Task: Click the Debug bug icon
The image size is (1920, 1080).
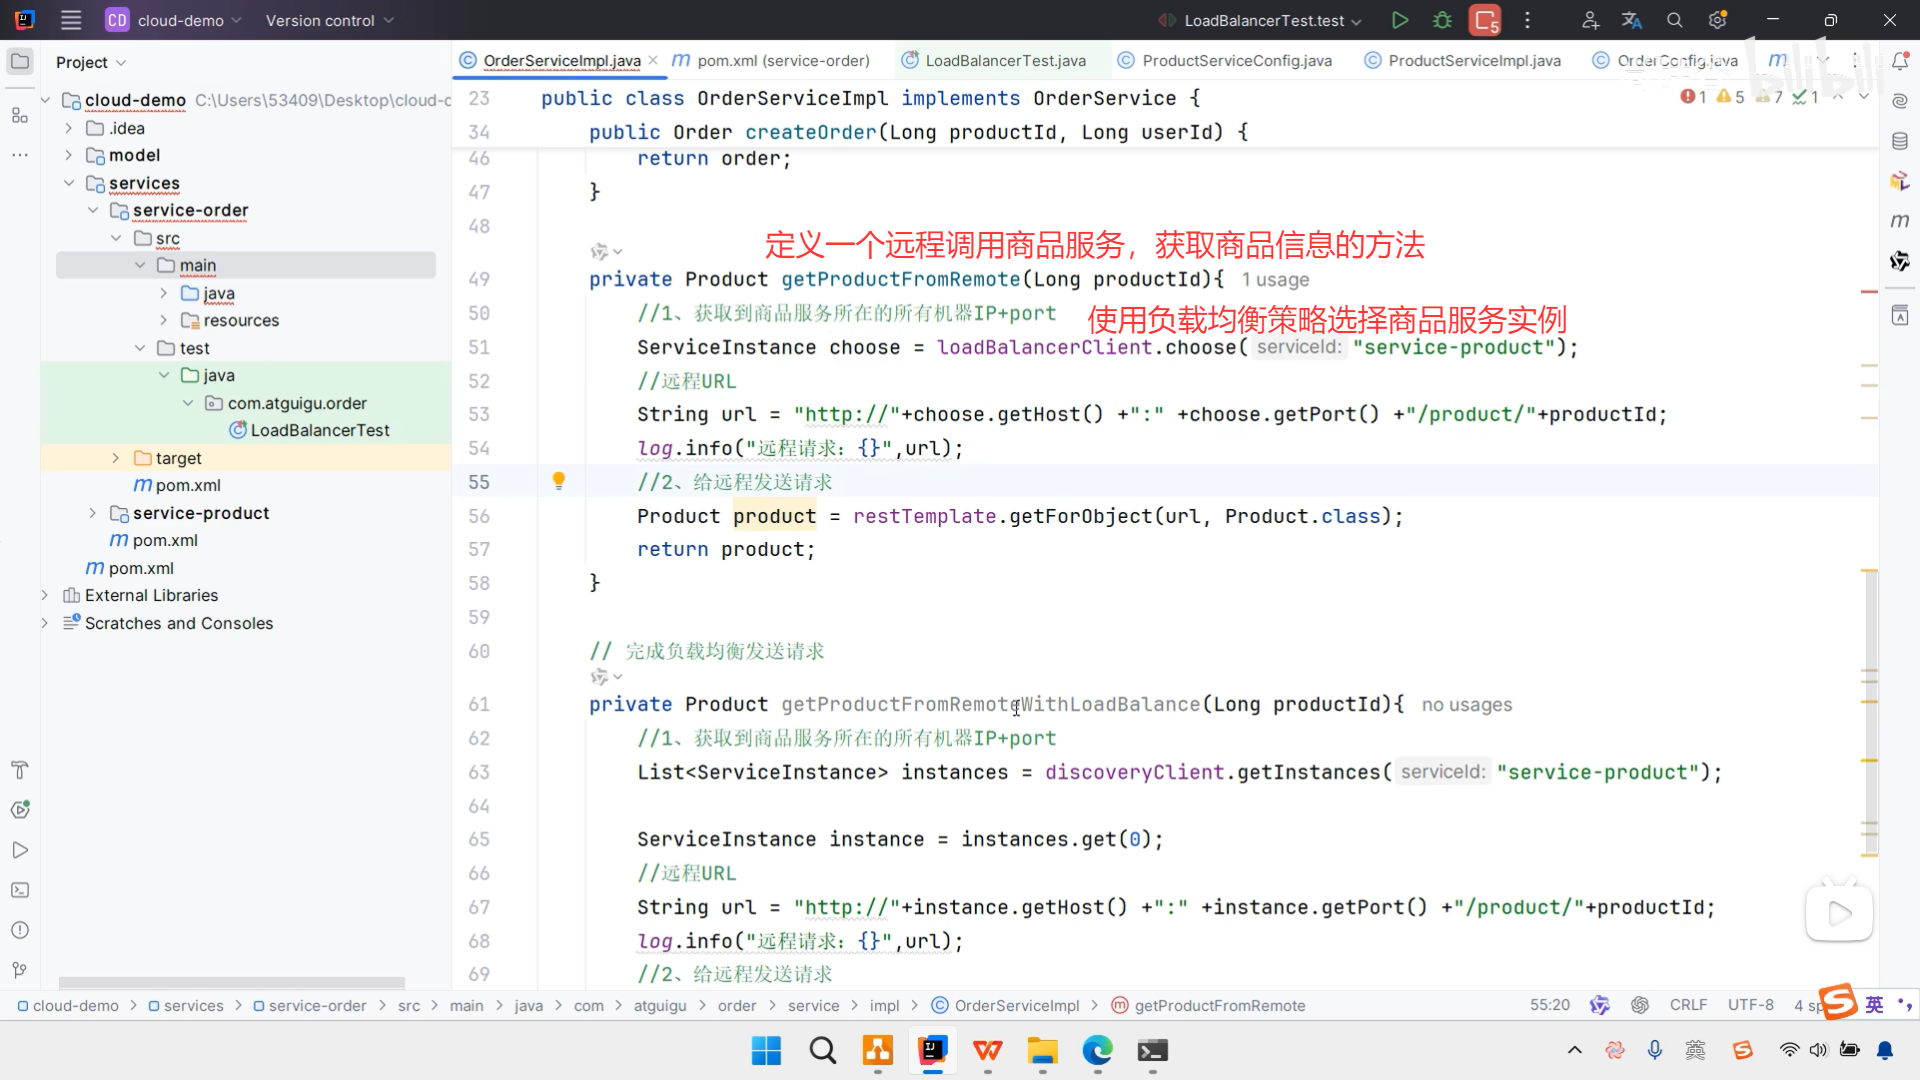Action: click(x=1442, y=20)
